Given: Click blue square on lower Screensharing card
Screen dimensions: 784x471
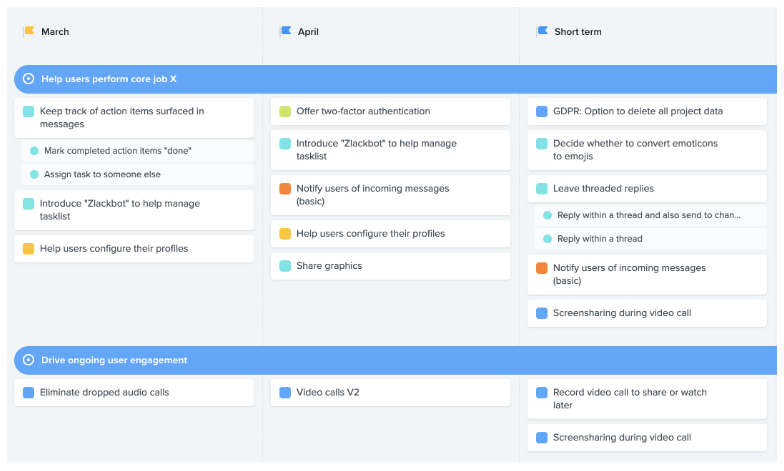Looking at the screenshot, I should coord(542,438).
